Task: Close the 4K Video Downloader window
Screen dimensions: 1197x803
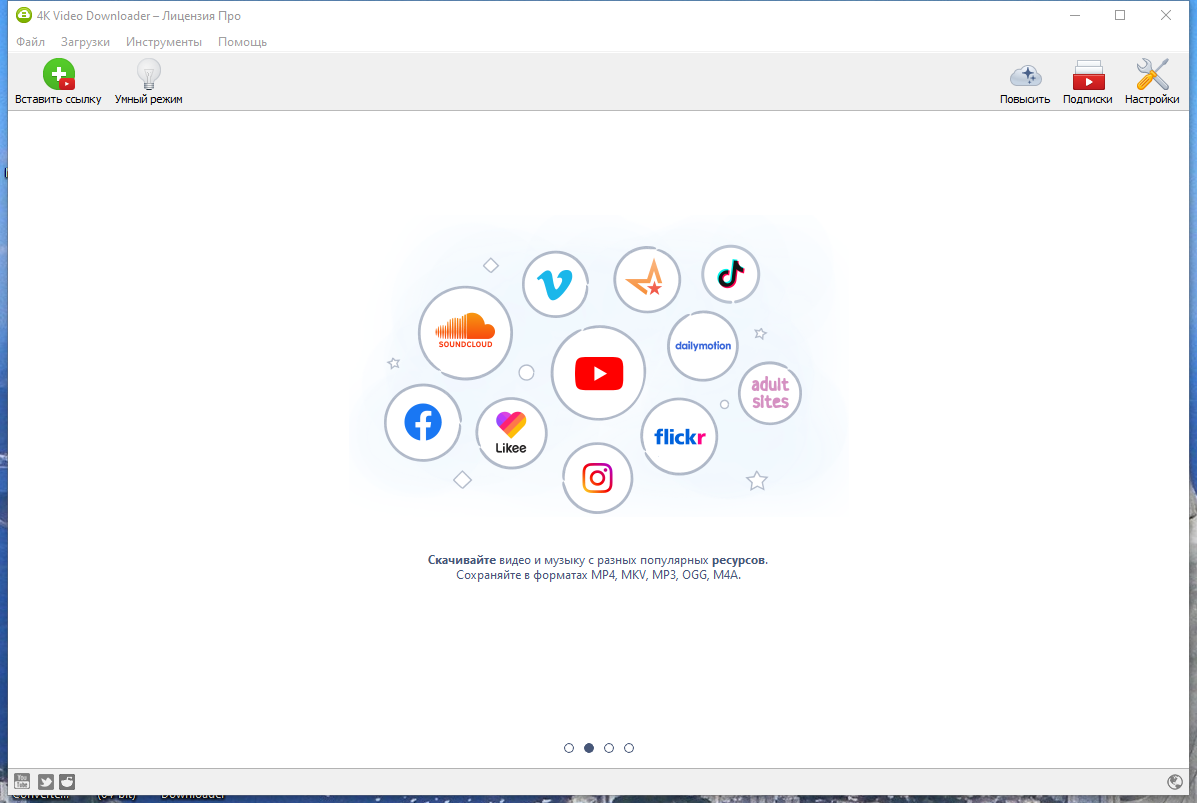Action: [x=1166, y=15]
